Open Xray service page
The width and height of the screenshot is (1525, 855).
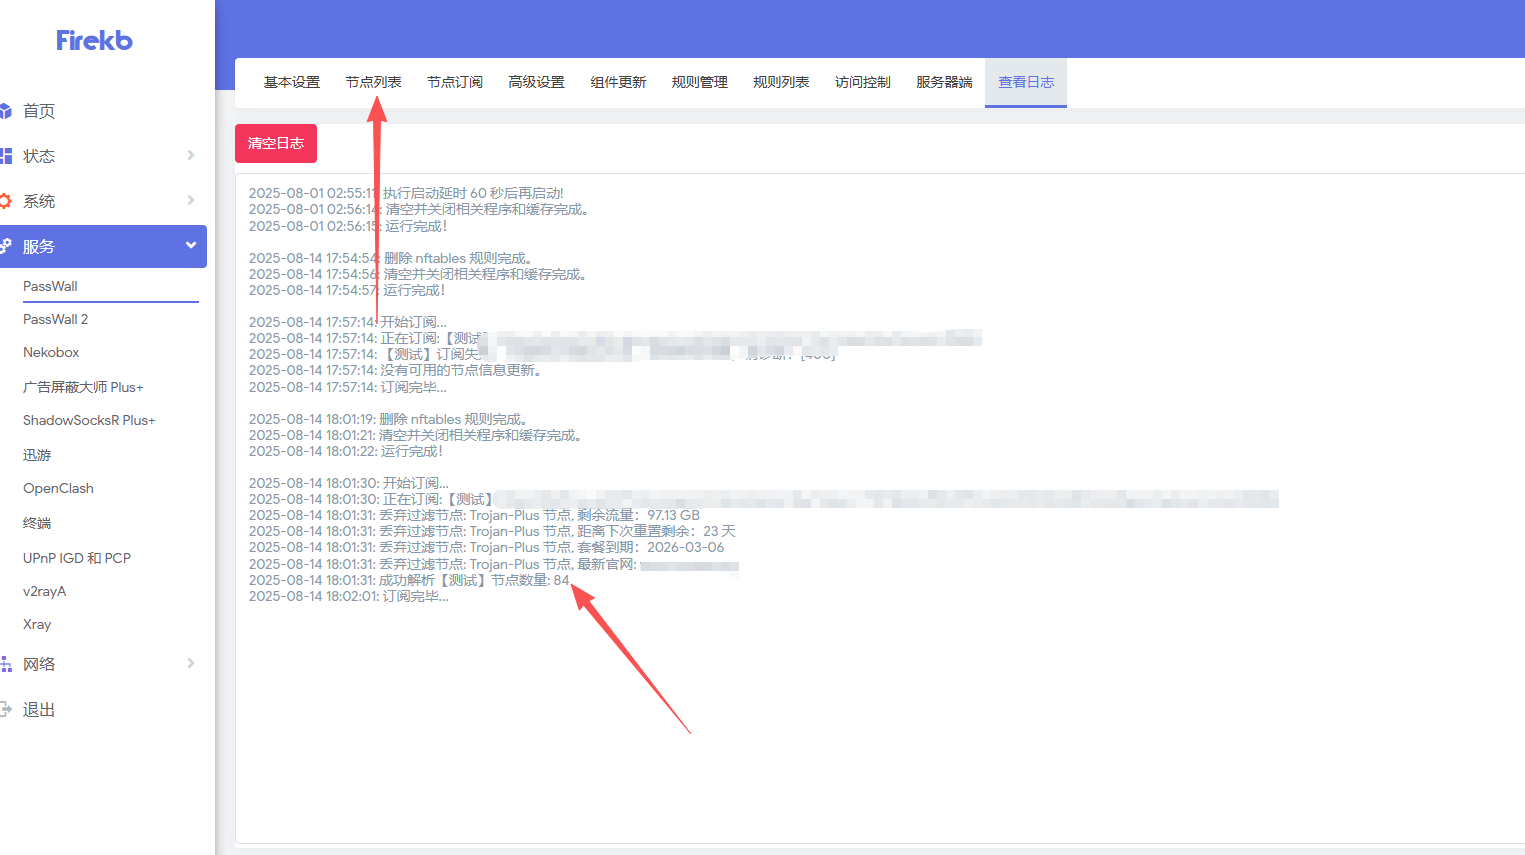click(x=37, y=624)
